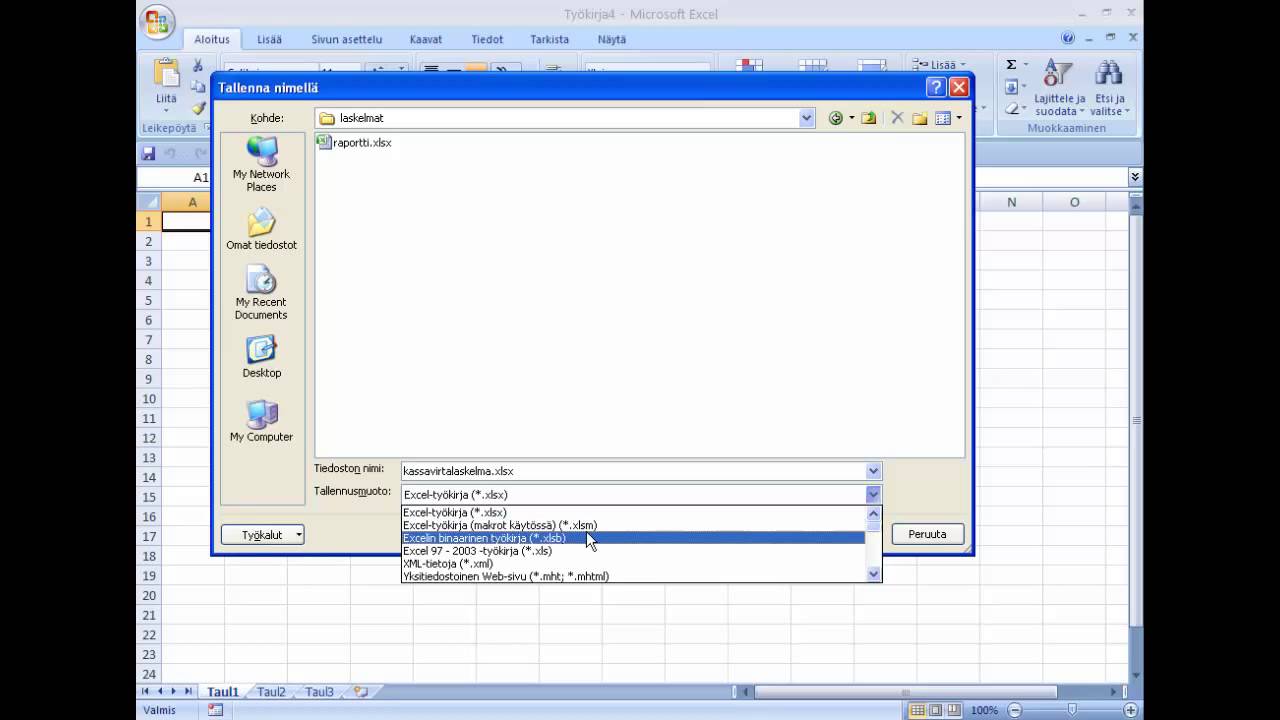
Task: Click the Copy icon in Leikepöytä group
Action: 198,87
